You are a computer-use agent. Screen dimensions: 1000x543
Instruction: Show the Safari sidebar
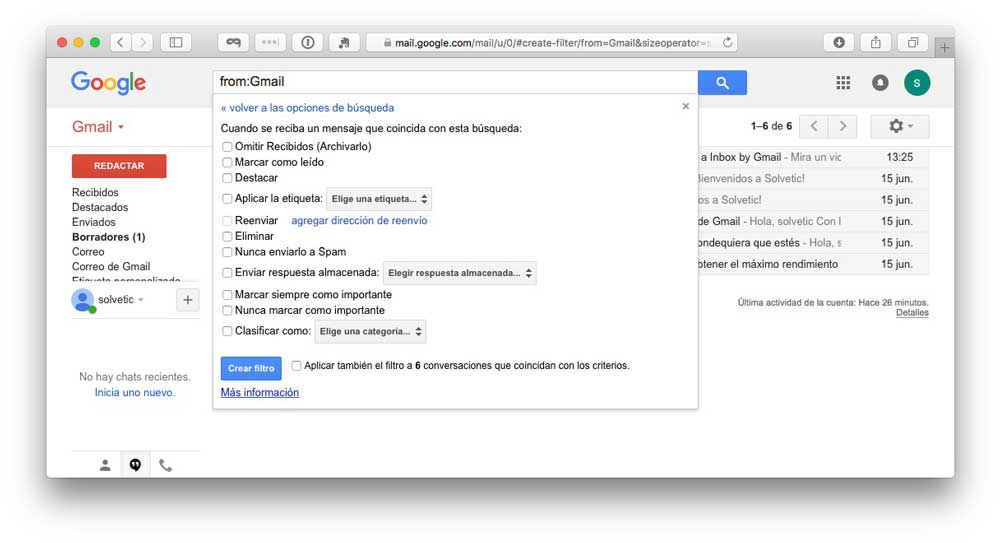pyautogui.click(x=175, y=42)
